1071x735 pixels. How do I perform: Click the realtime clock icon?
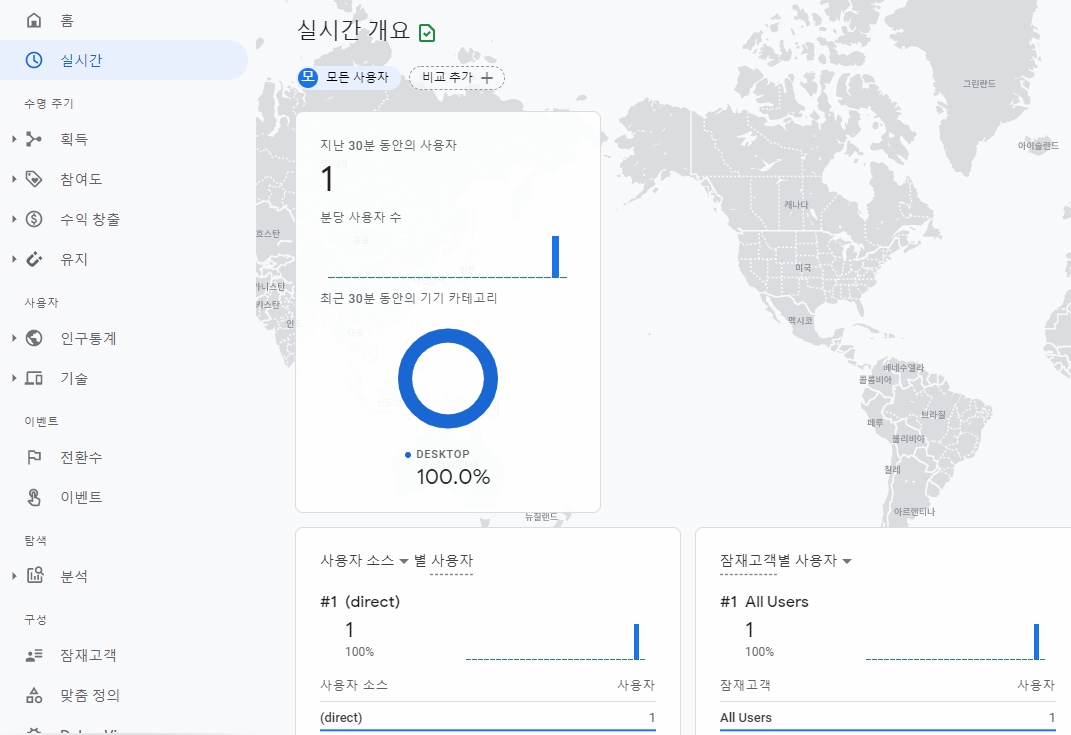coord(33,60)
